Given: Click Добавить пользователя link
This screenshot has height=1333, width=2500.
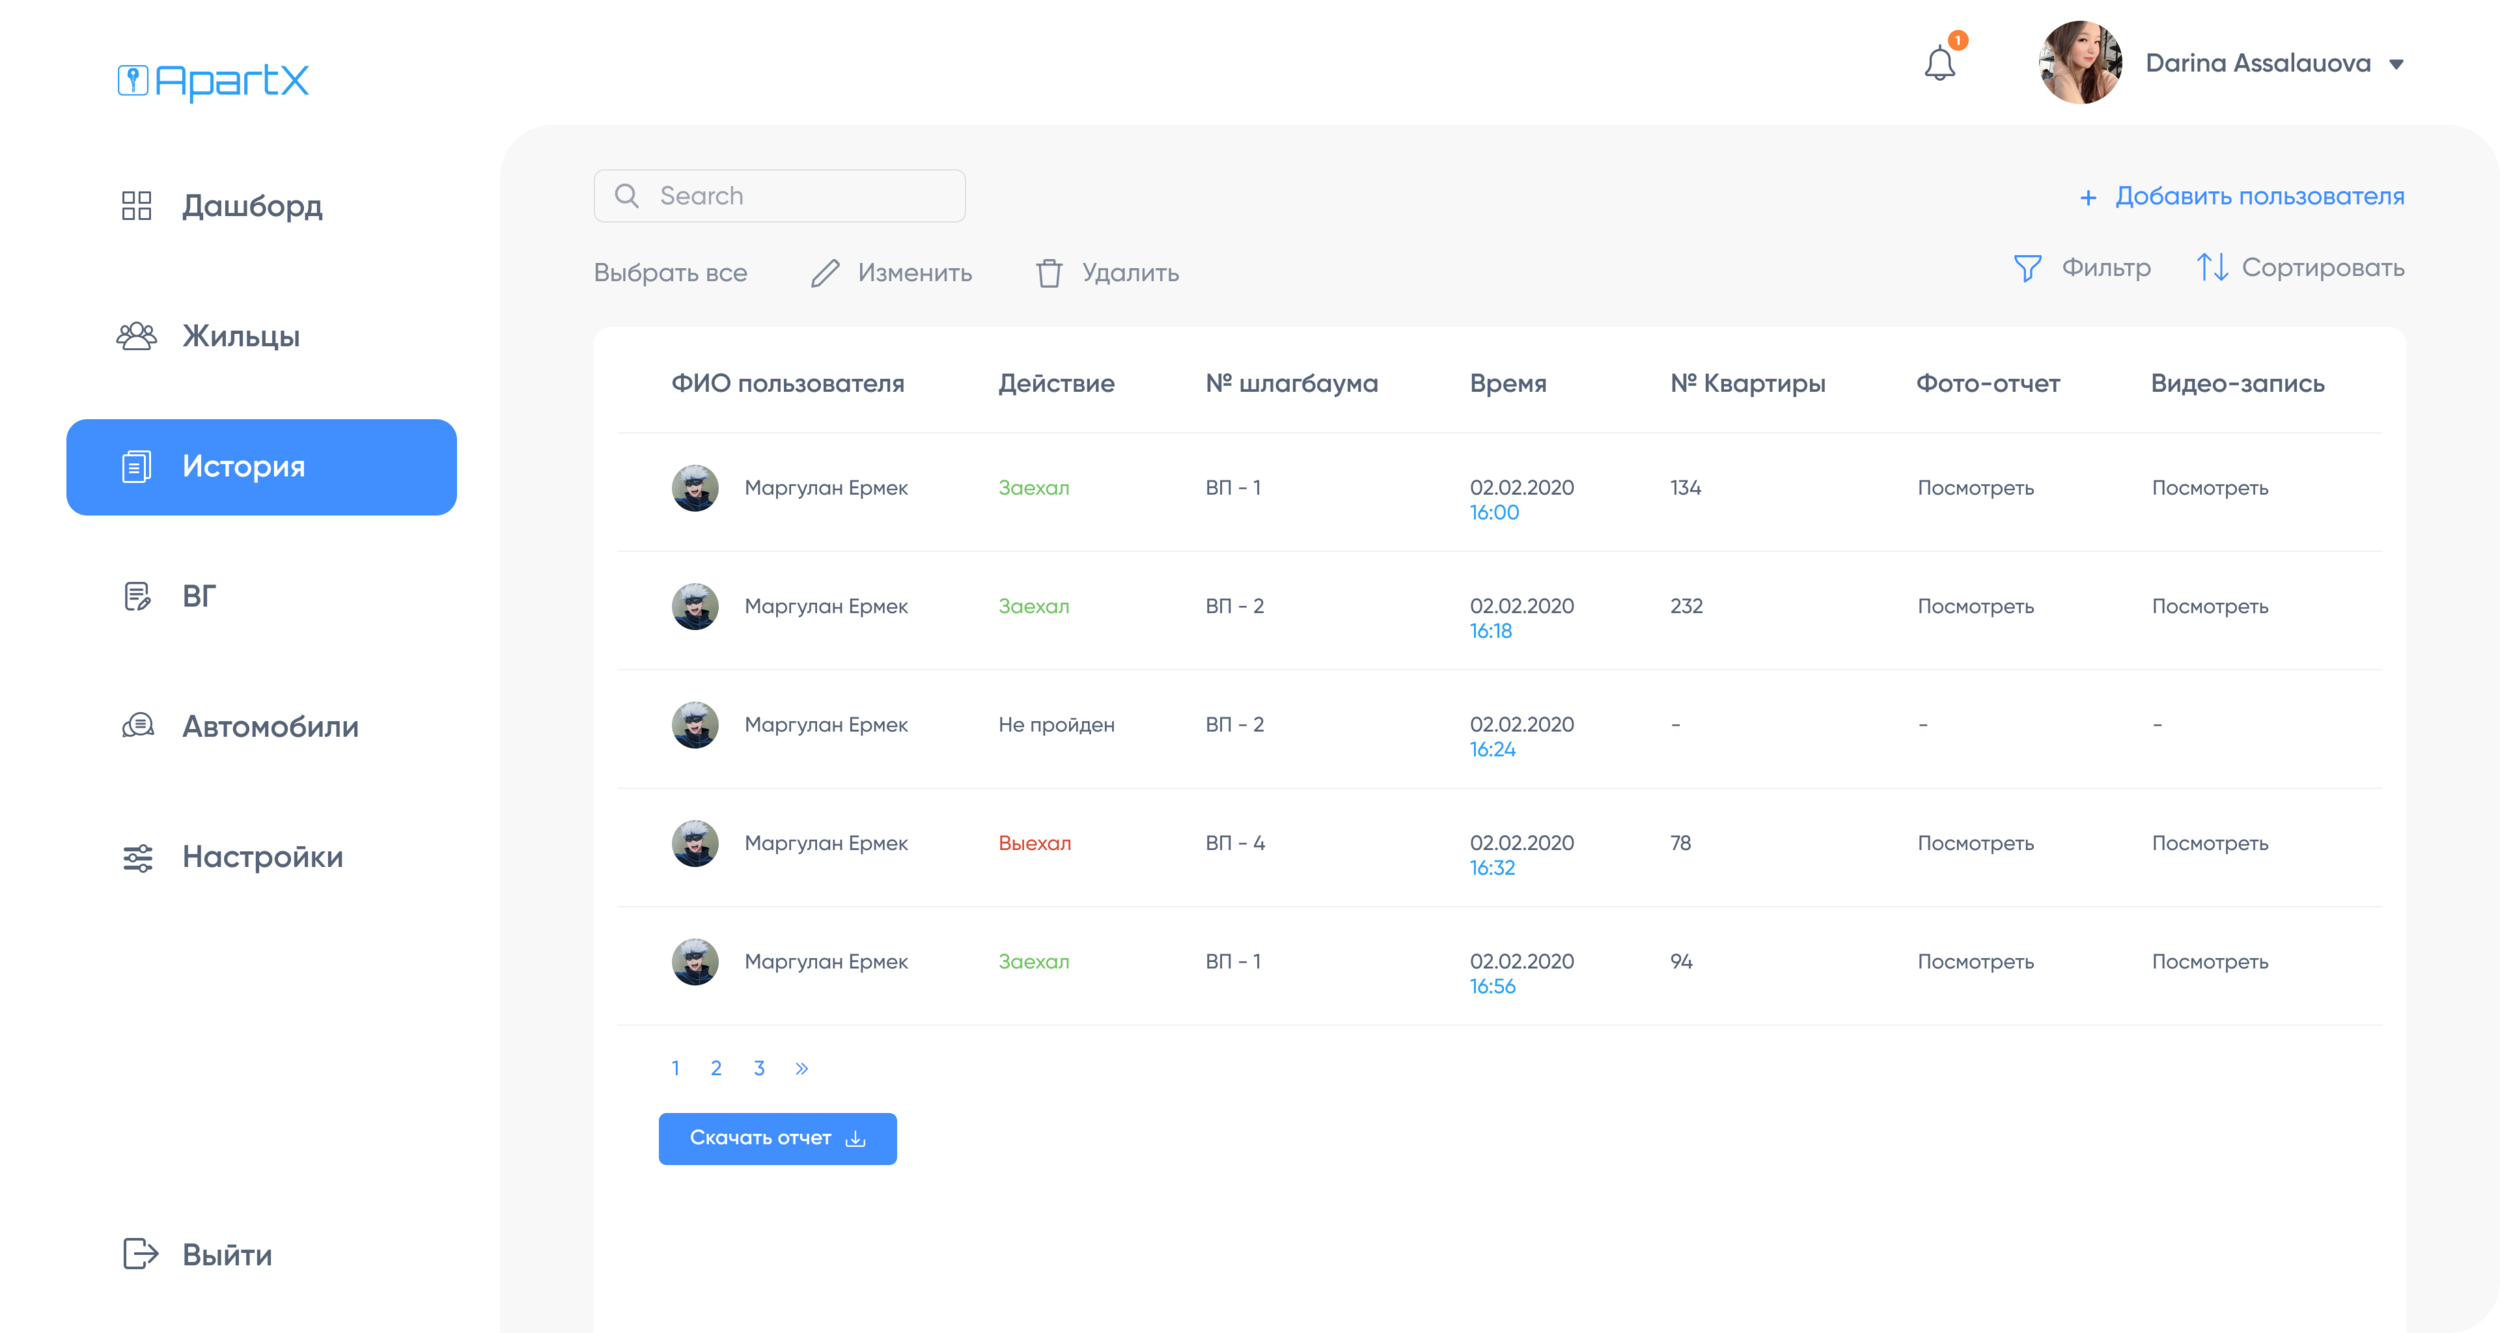Looking at the screenshot, I should pos(2258,196).
